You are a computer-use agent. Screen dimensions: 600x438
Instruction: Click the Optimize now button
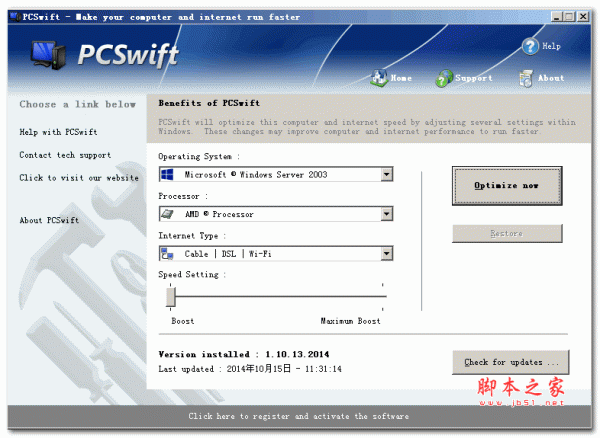(507, 186)
